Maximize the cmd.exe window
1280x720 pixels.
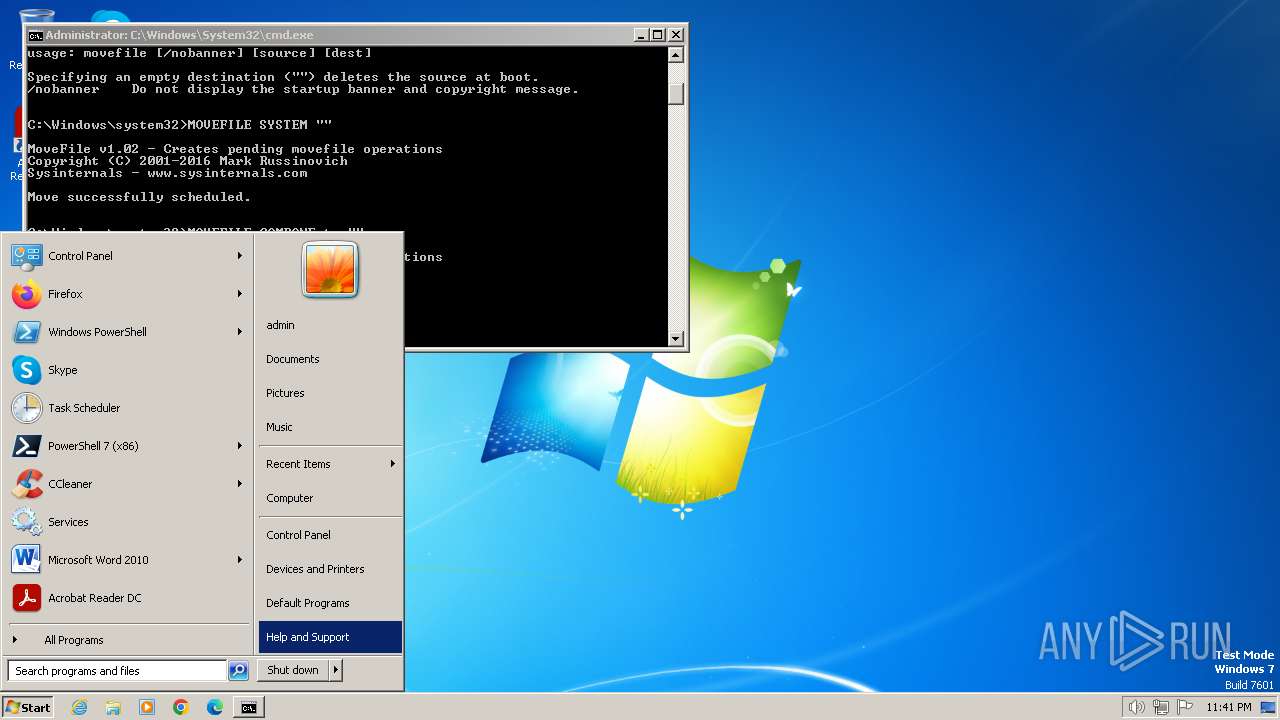[658, 34]
